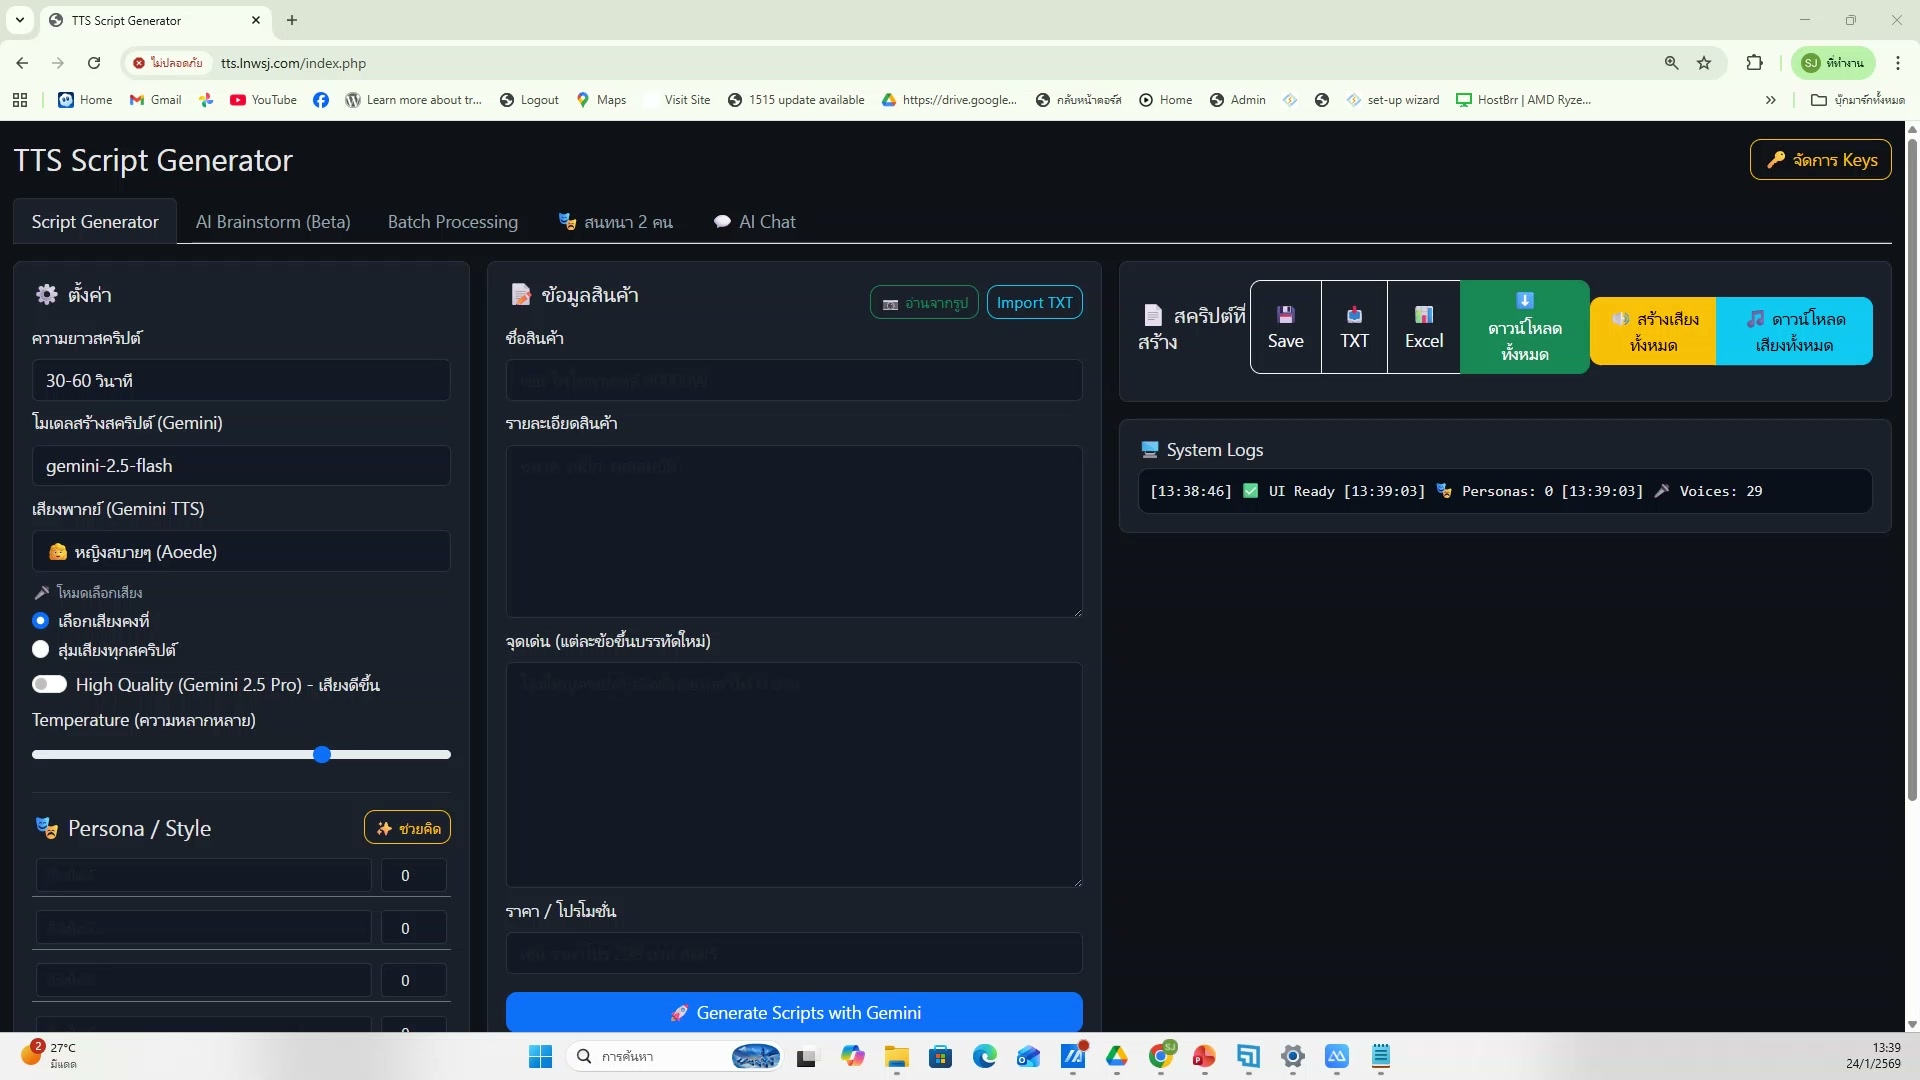The height and width of the screenshot is (1080, 1920).
Task: Open the Batch Processing tab
Action: tap(453, 222)
